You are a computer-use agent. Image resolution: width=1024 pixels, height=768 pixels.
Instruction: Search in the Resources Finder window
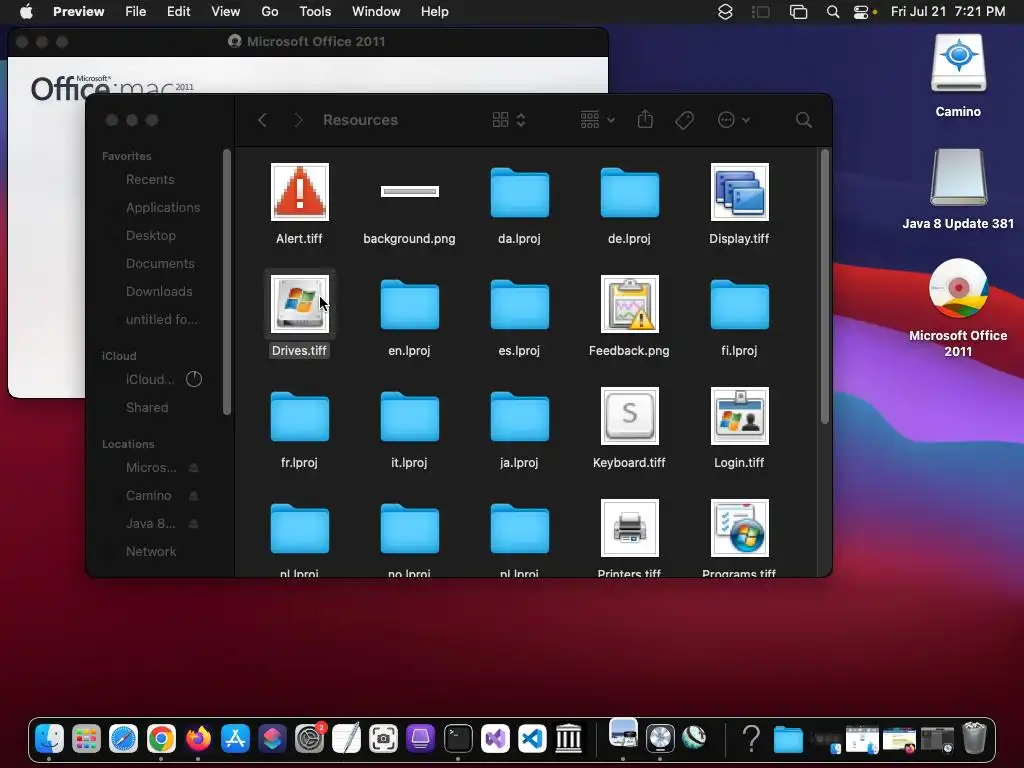coord(804,120)
